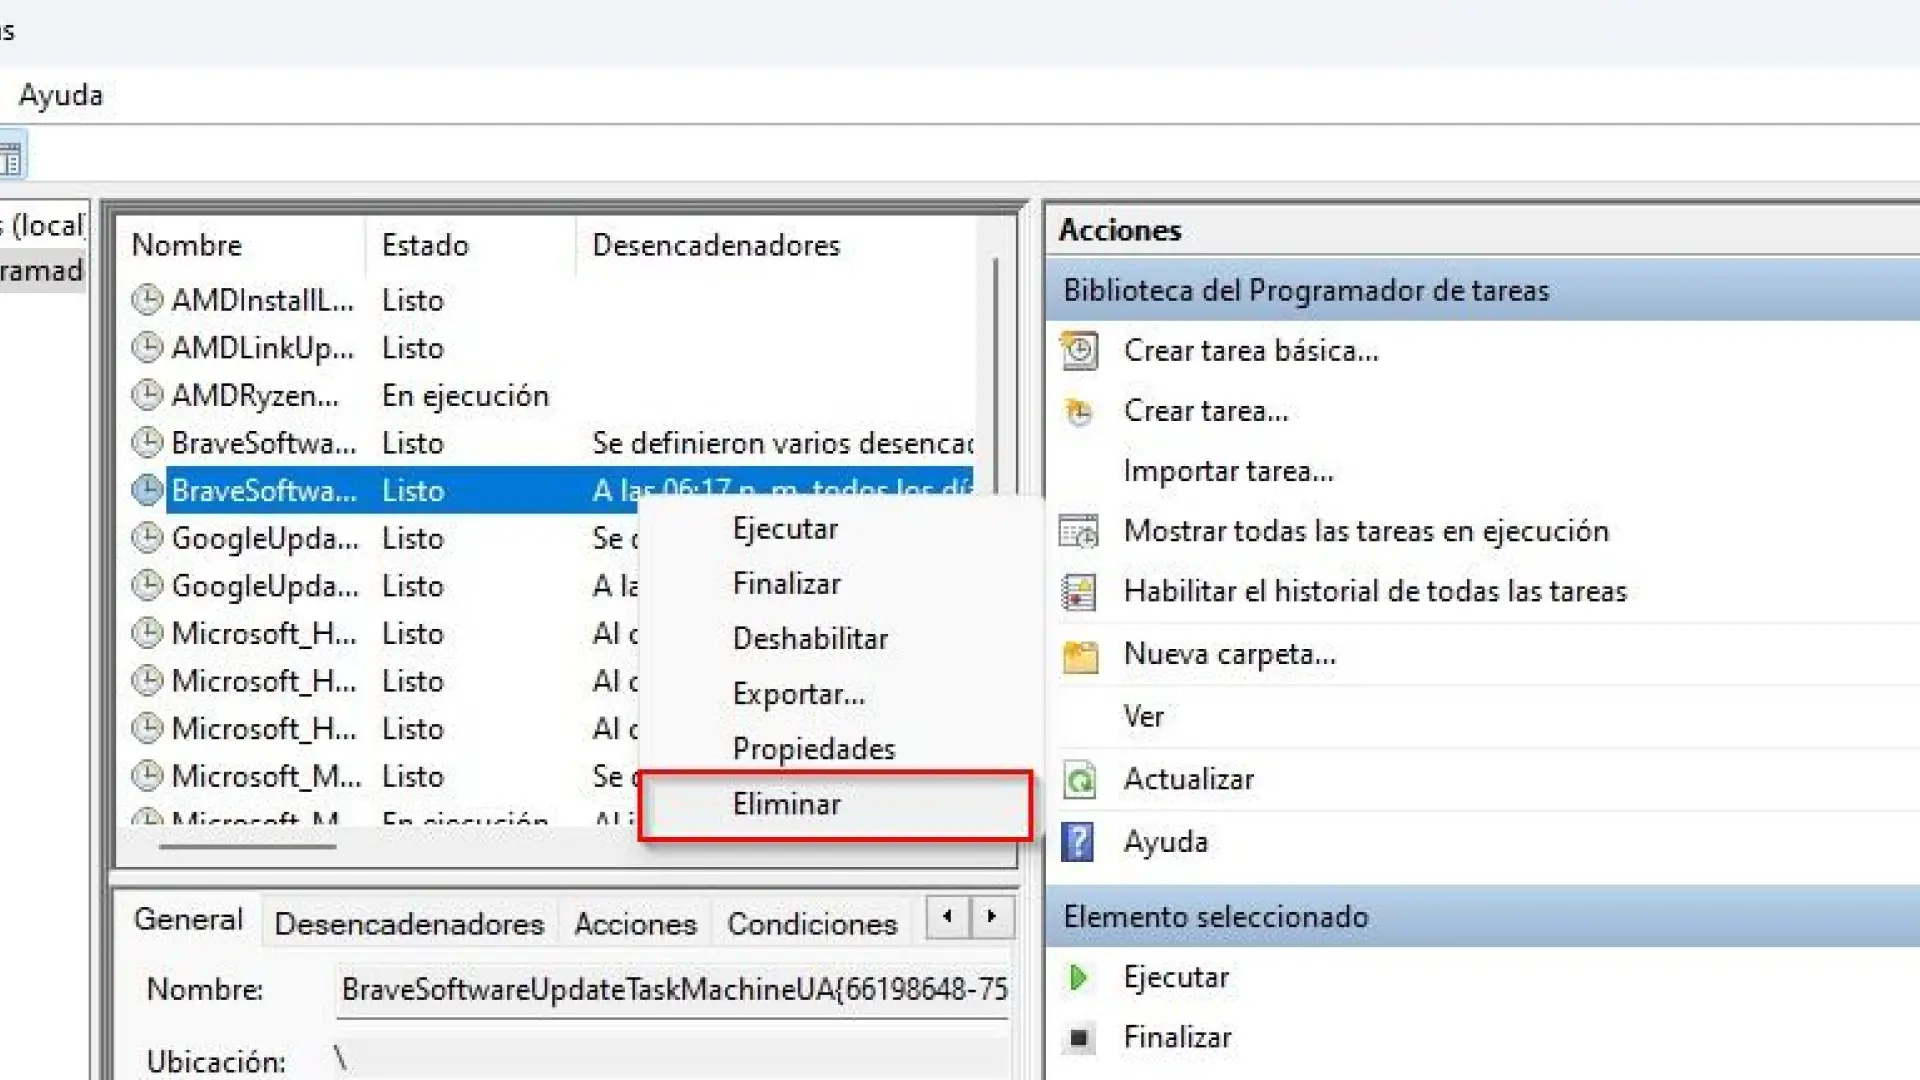
Task: Select Deshabilitar in the context menu
Action: coord(810,639)
